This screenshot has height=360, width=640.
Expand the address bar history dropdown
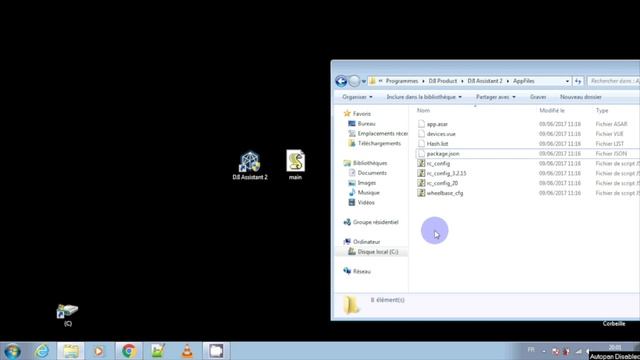(x=567, y=81)
